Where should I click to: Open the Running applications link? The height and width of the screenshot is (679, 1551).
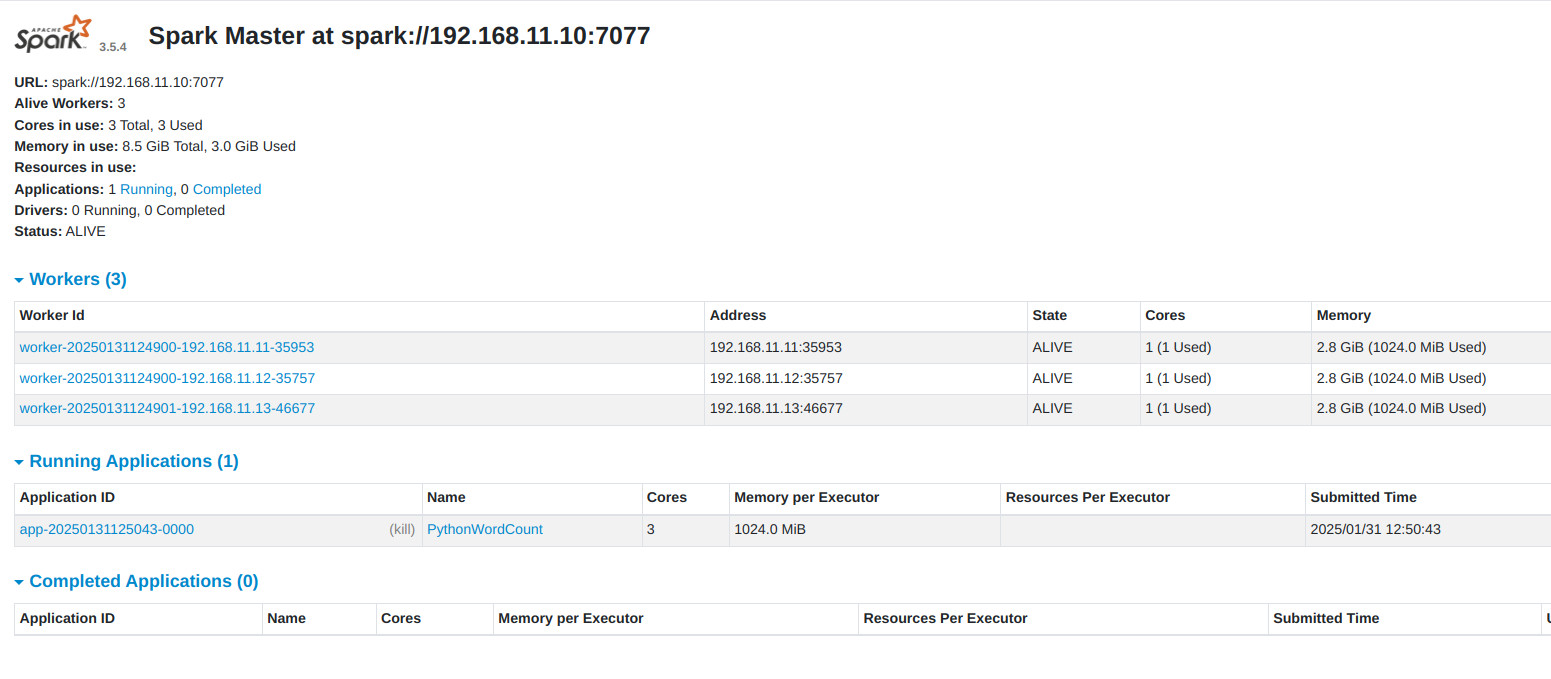pos(146,189)
